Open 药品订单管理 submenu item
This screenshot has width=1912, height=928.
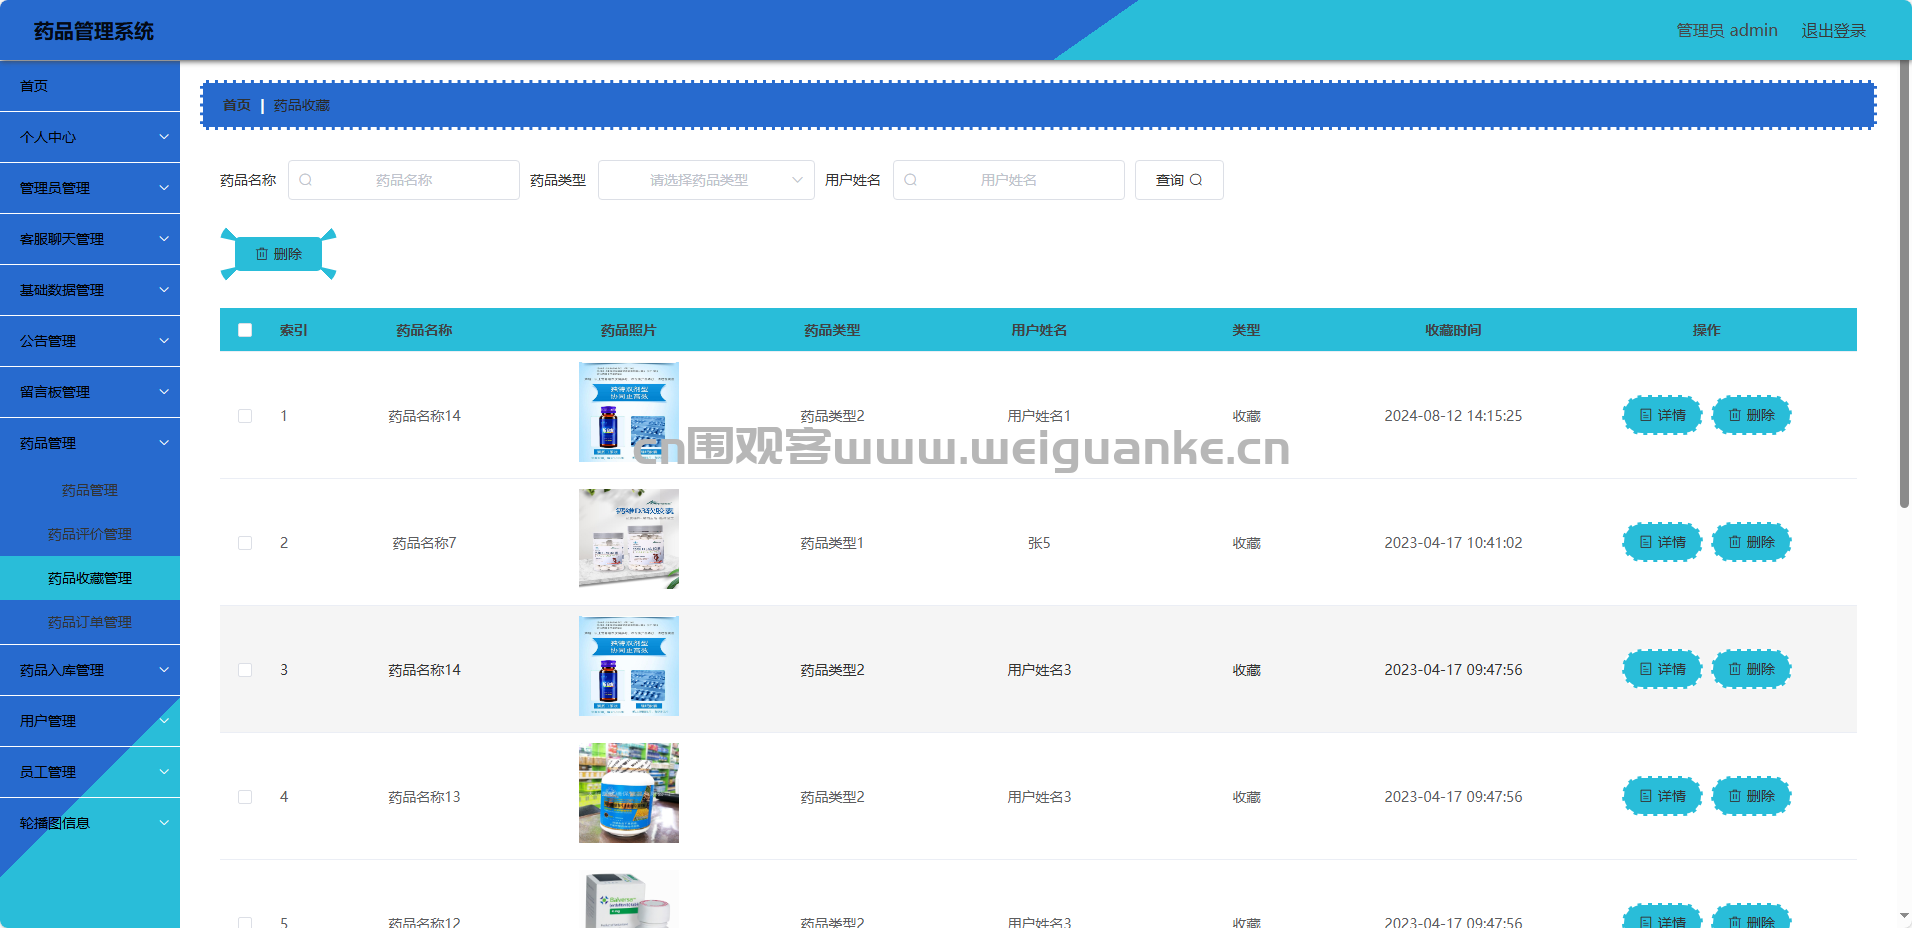(x=90, y=622)
